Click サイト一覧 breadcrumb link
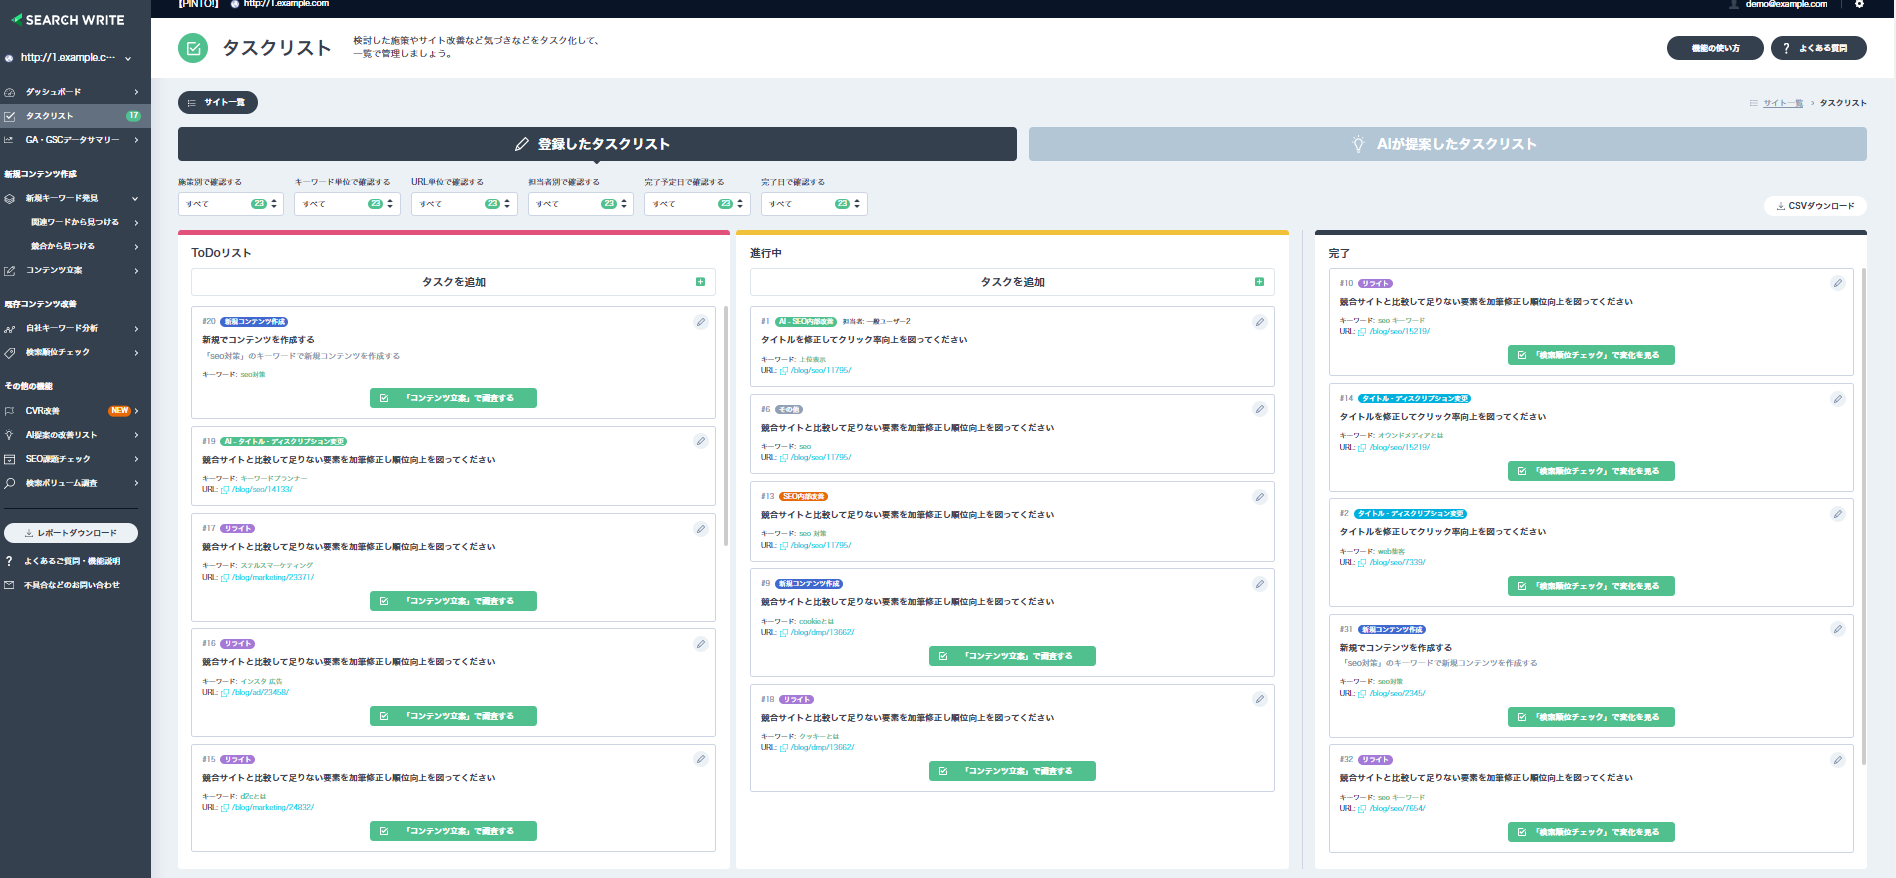The height and width of the screenshot is (878, 1896). click(x=1783, y=103)
